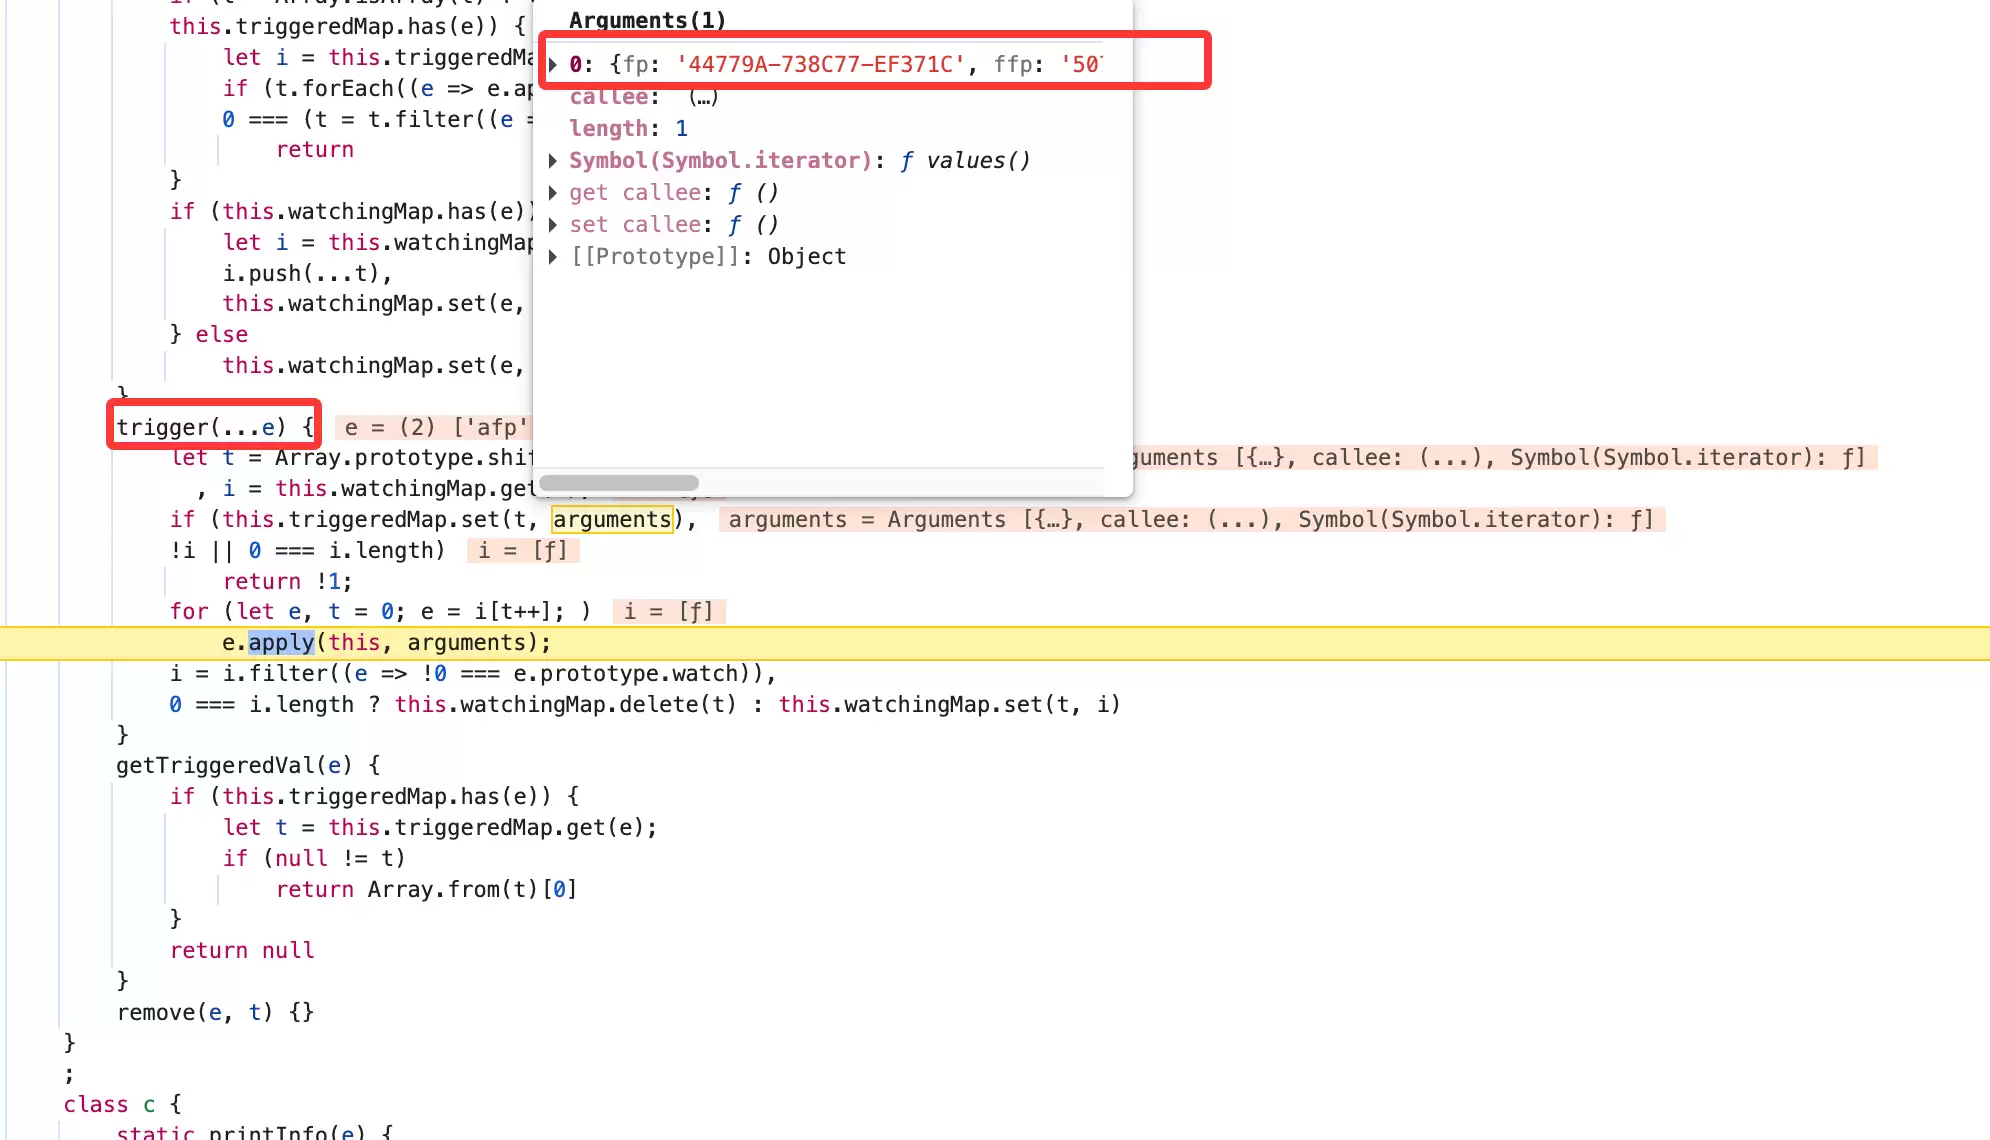Expand the set callee accessor
The width and height of the screenshot is (1990, 1140).
point(553,225)
